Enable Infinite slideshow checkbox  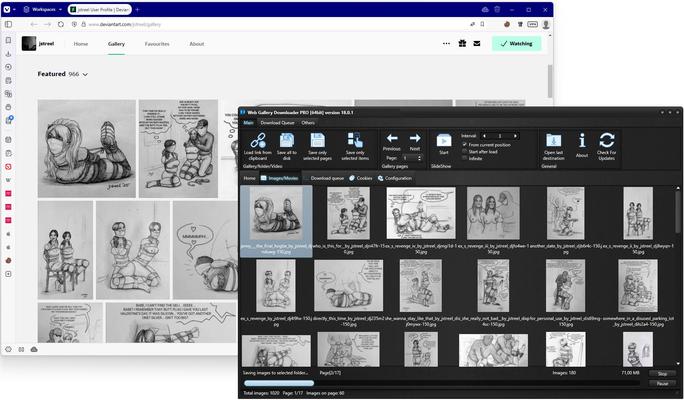tap(465, 158)
